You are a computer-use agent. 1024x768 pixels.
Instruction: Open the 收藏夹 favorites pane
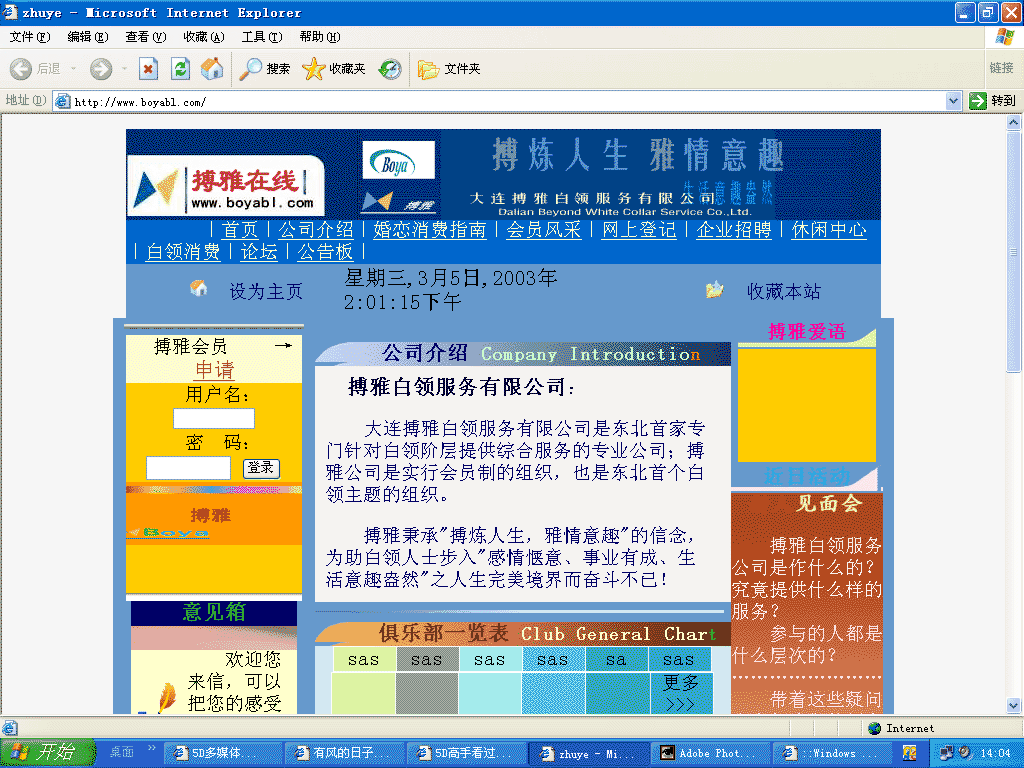334,69
